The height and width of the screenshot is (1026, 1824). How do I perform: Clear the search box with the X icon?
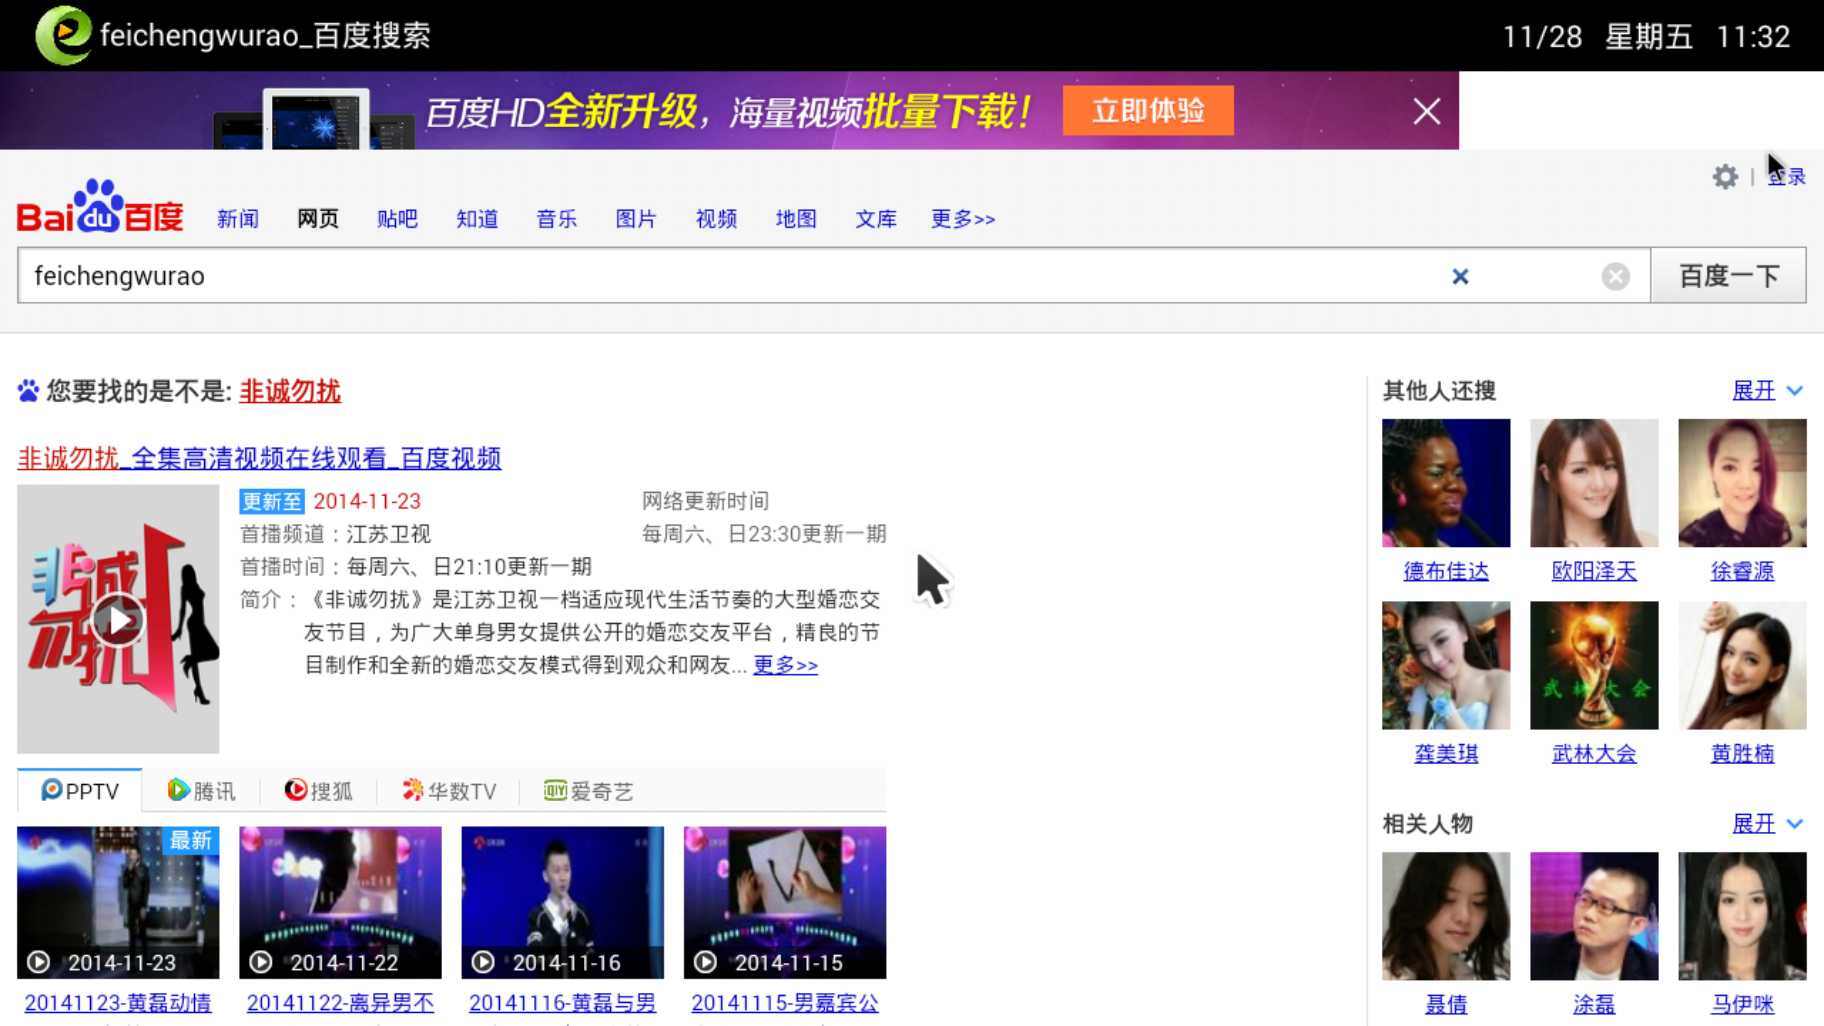1461,276
